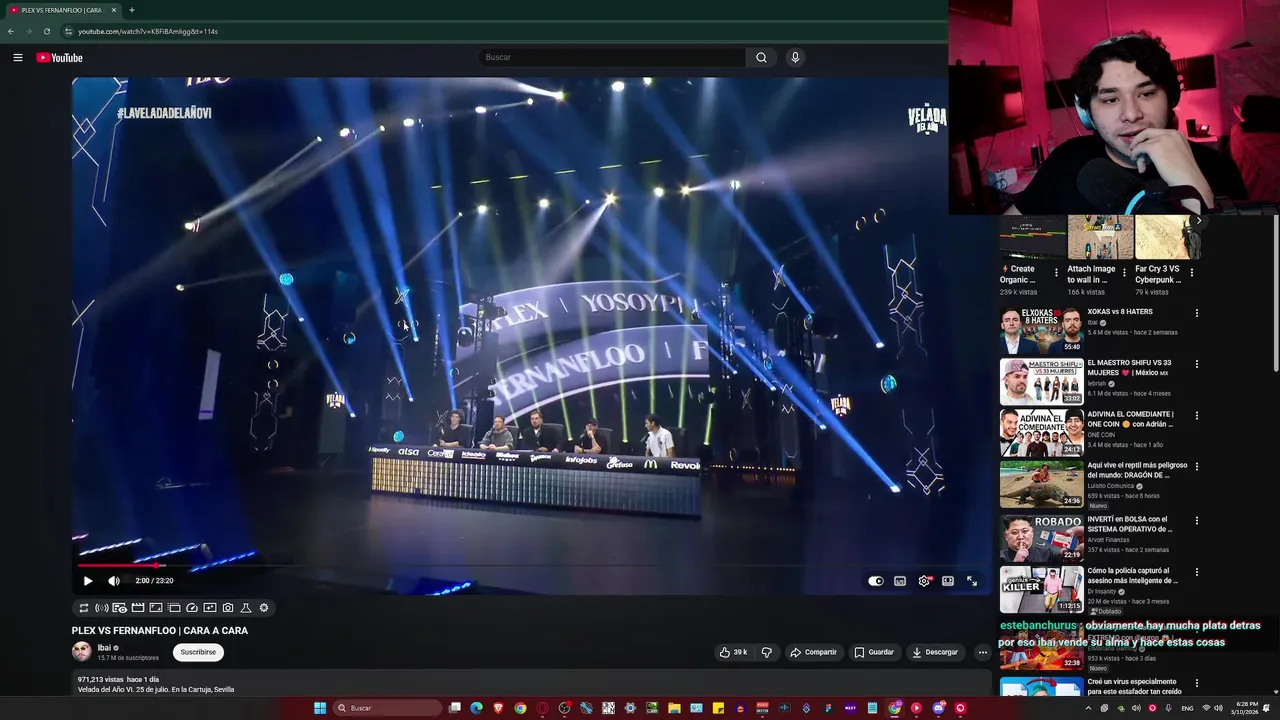
Task: Open the Far Cry 3 VS Cyberpunk short
Action: tap(1167, 238)
